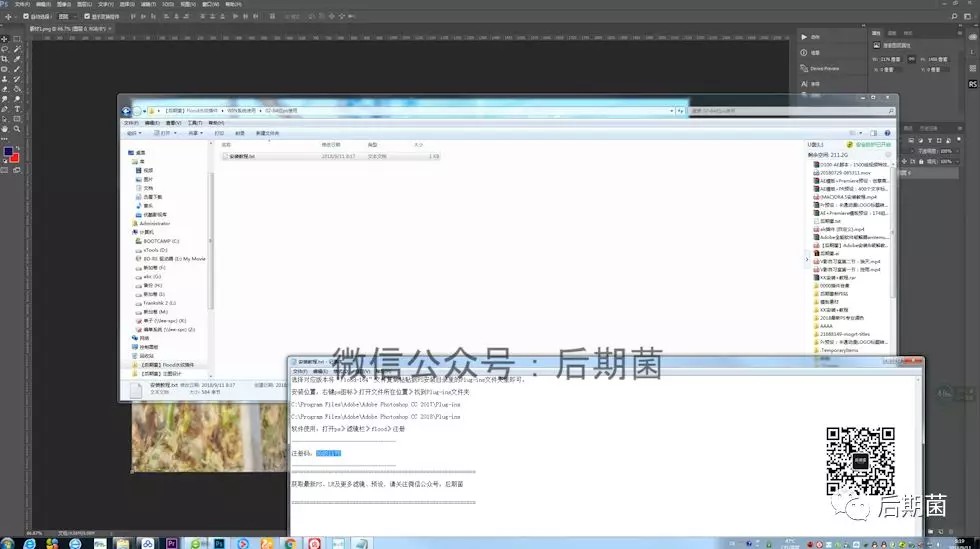
Task: Select the Rectangular Marquee tool
Action: 17,39
